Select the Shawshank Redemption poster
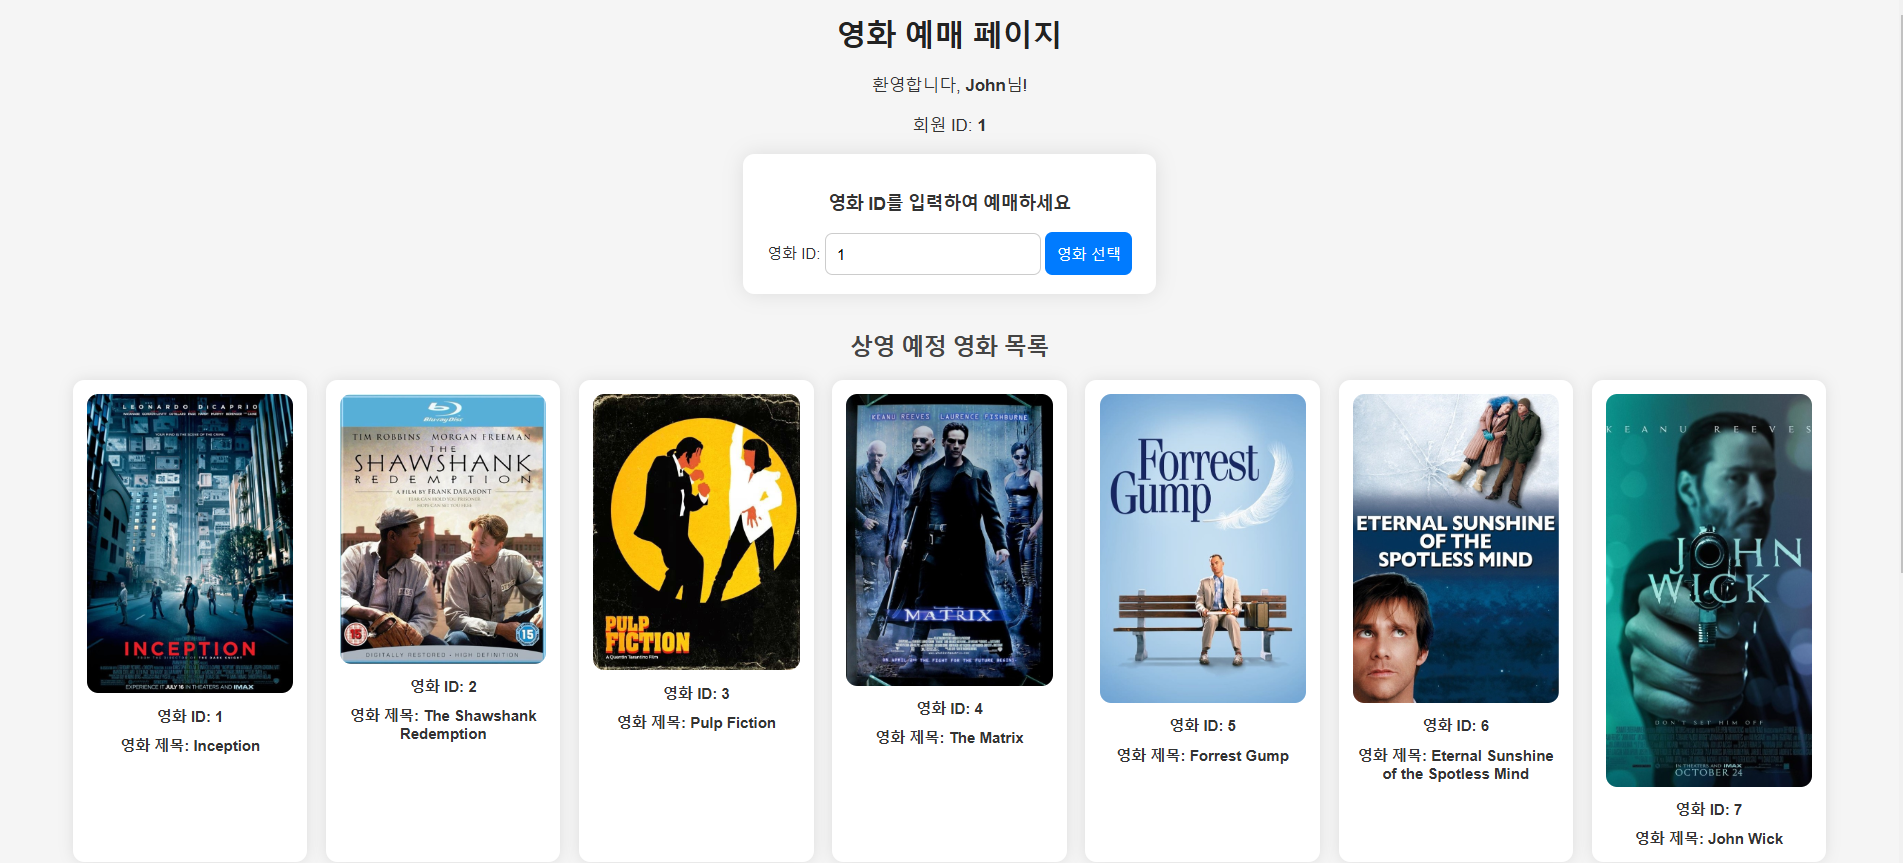This screenshot has width=1903, height=863. (443, 529)
